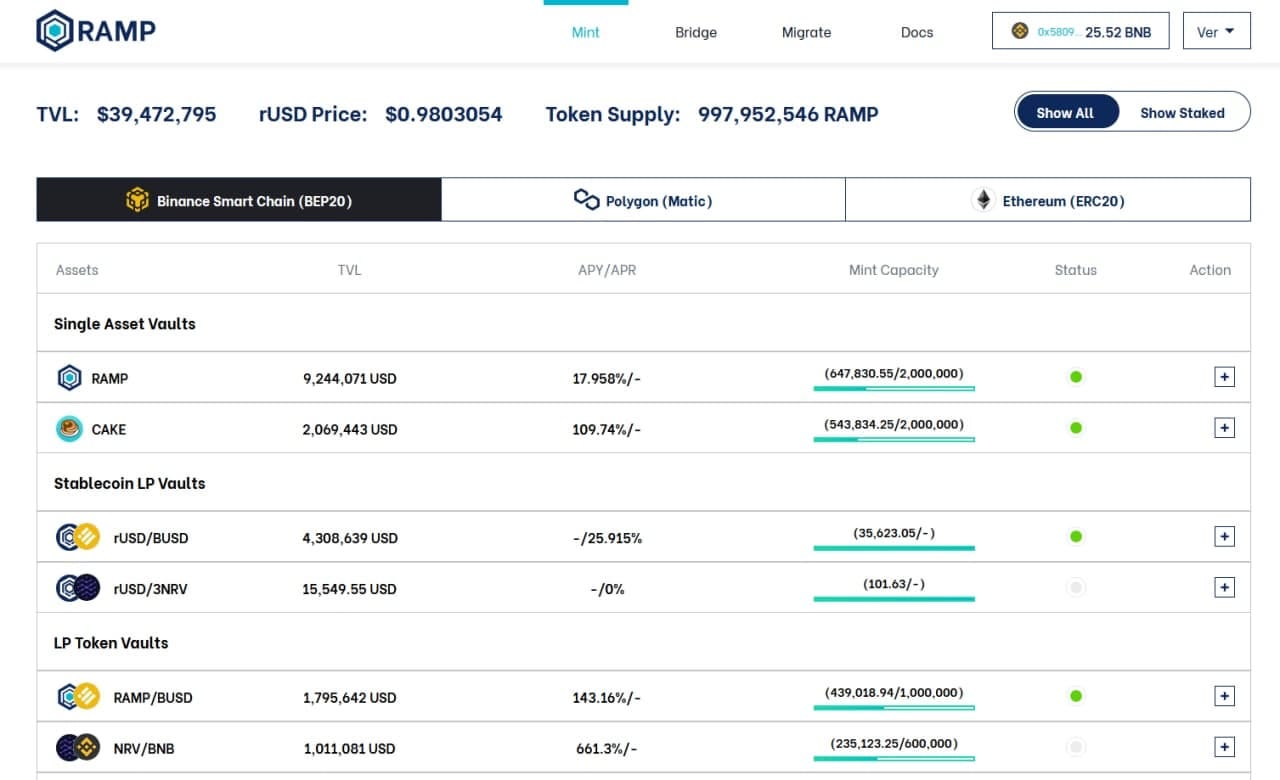The height and width of the screenshot is (780, 1280).
Task: Click the TVL column header
Action: coord(350,270)
